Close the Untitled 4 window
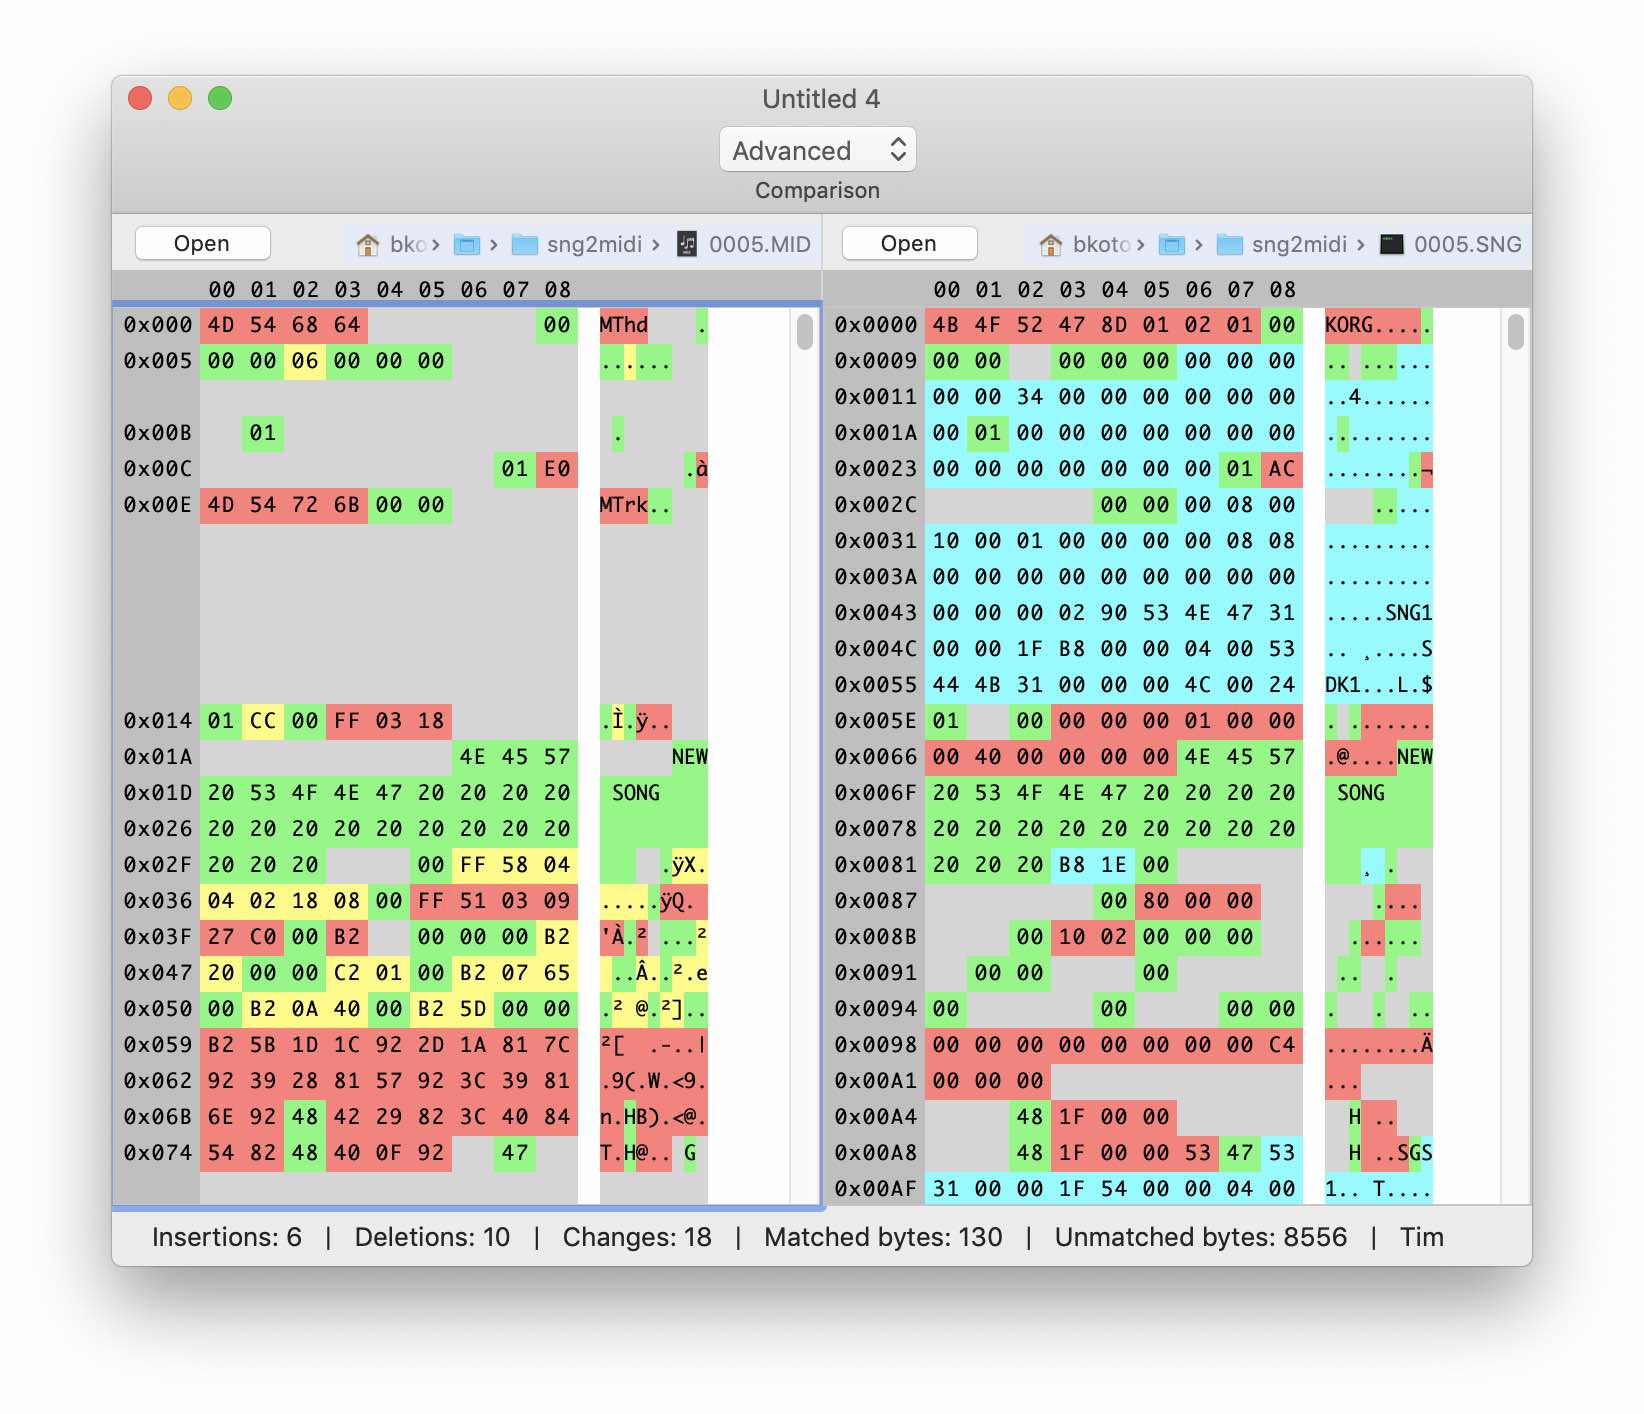1644x1414 pixels. [x=140, y=98]
